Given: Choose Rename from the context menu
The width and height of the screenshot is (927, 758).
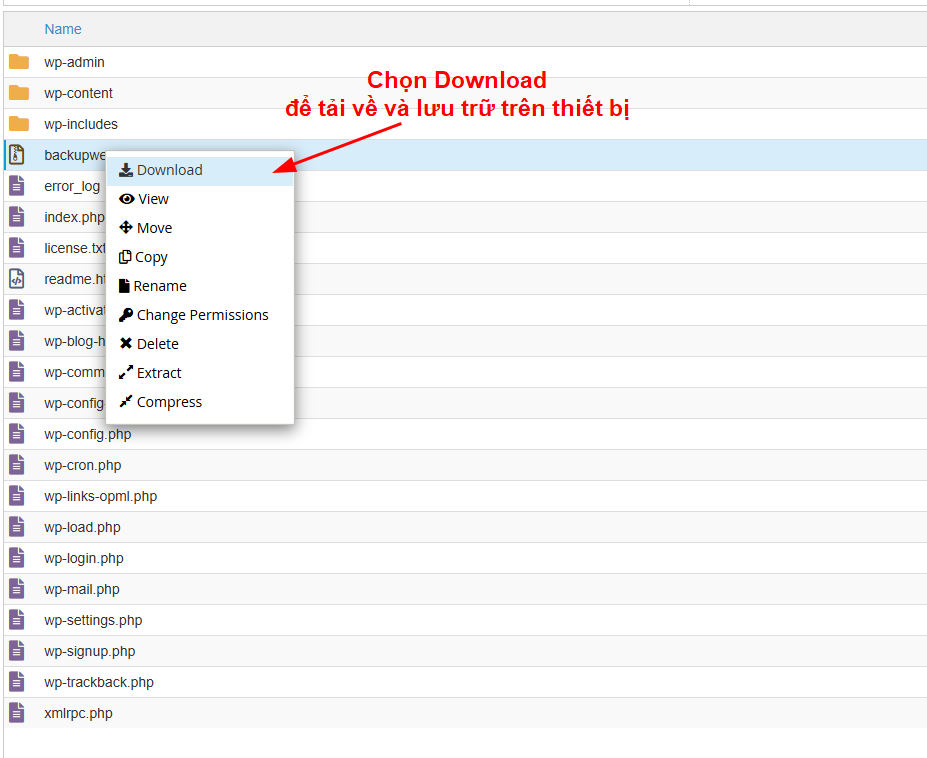Looking at the screenshot, I should tap(200, 286).
